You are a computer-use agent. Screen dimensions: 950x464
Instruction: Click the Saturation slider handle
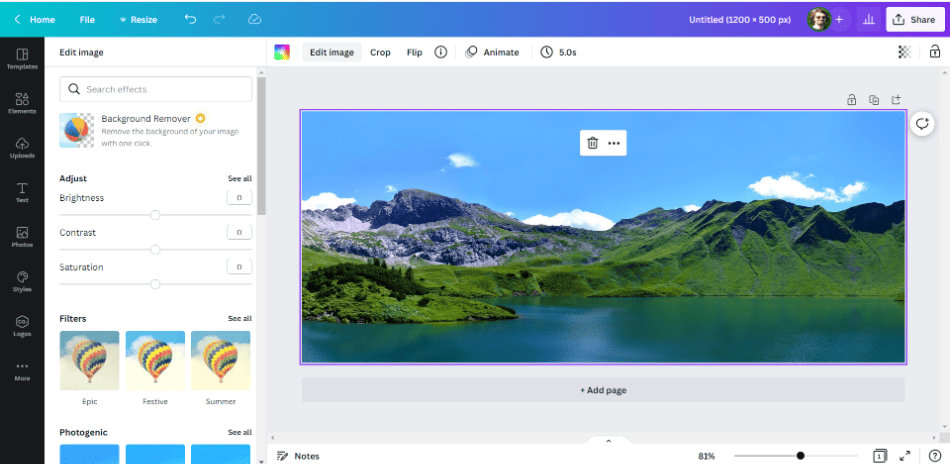pos(155,284)
